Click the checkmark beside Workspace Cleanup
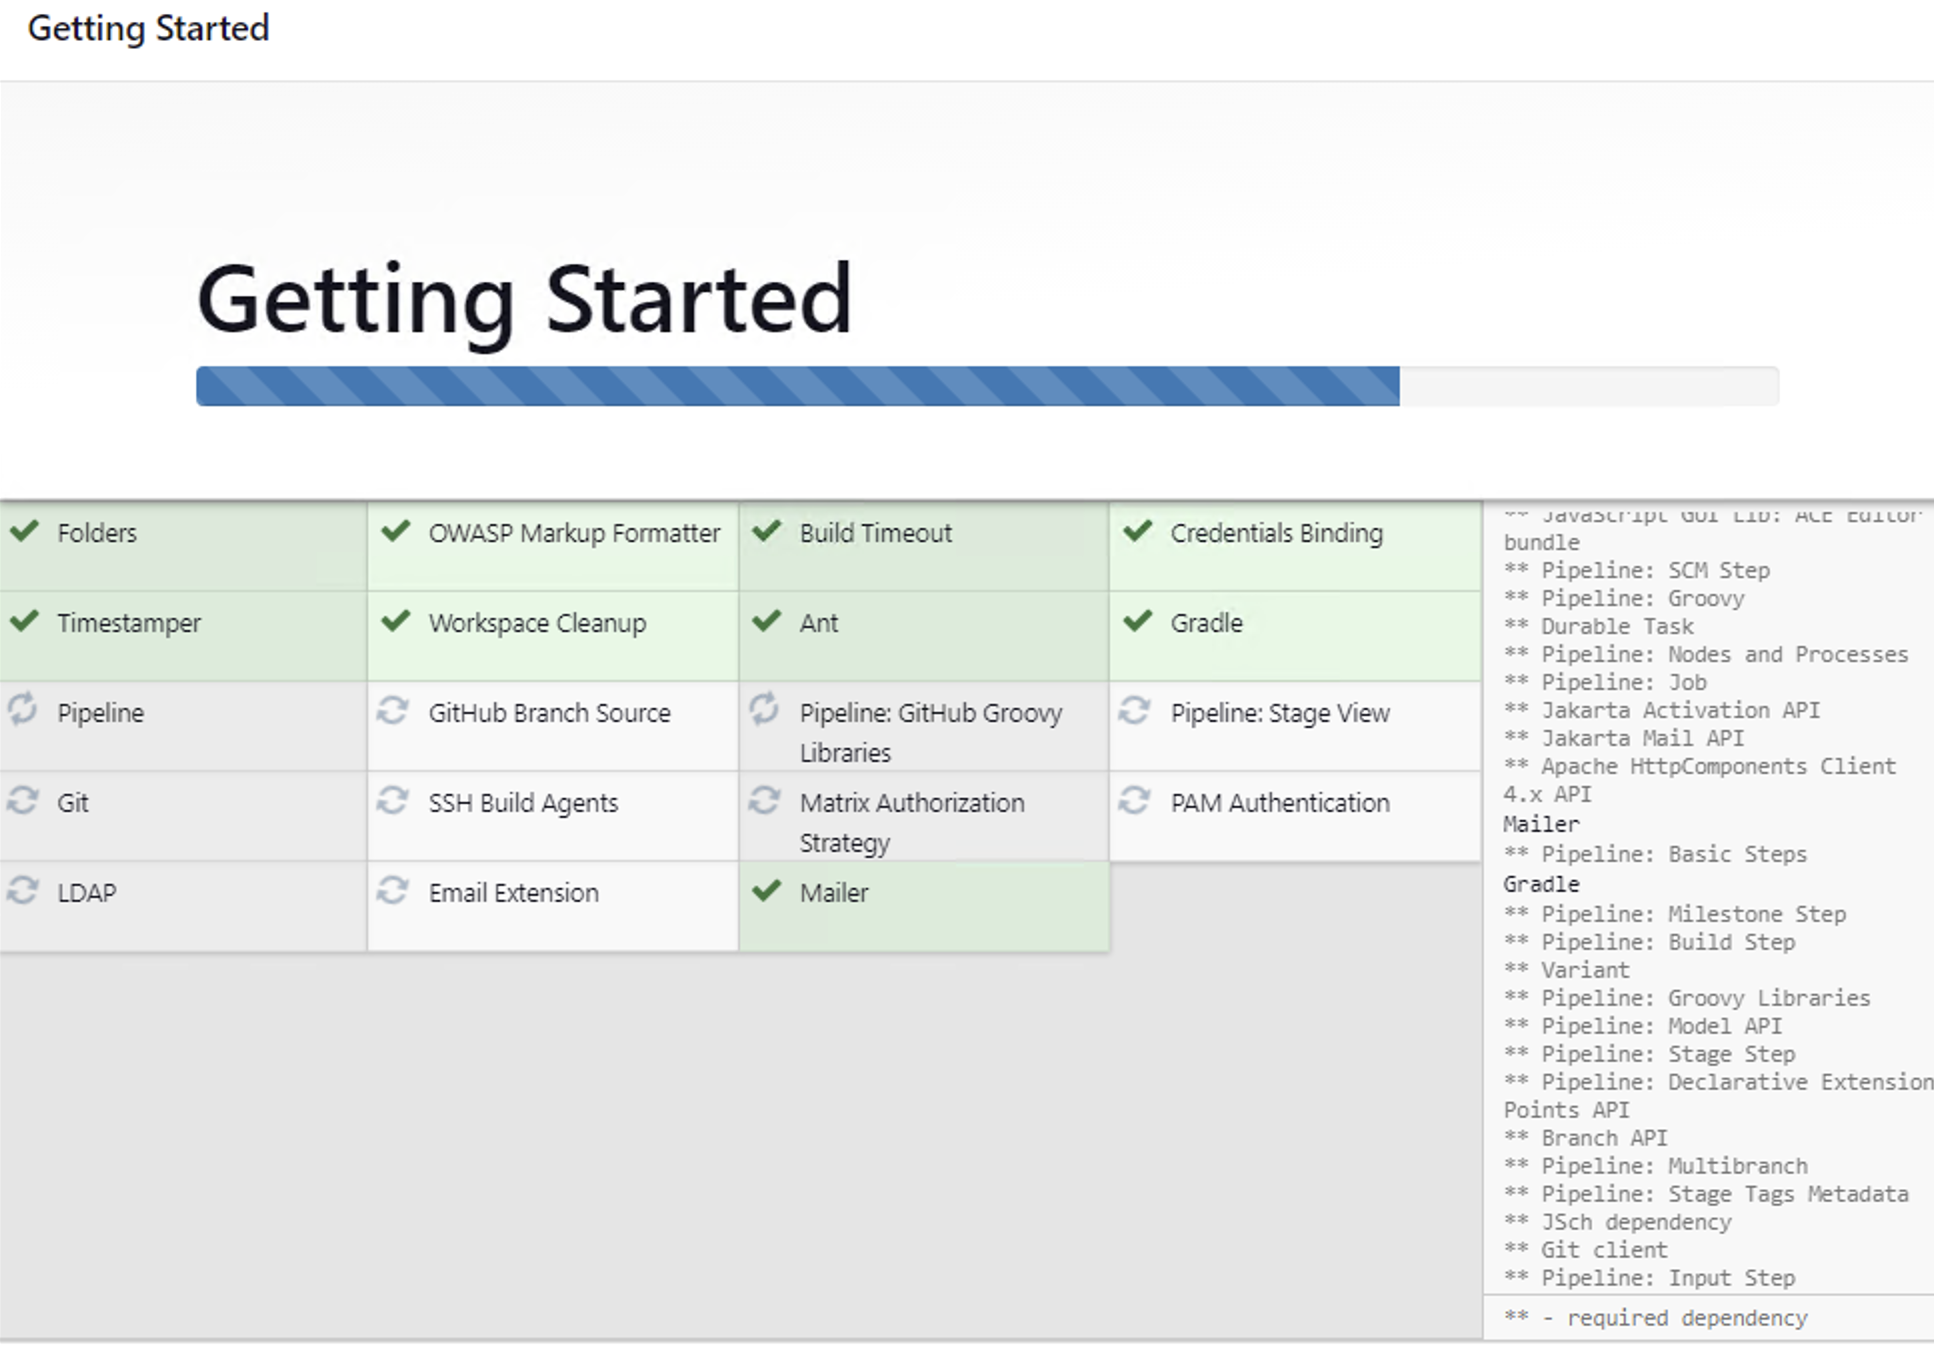1934x1348 pixels. [x=395, y=622]
